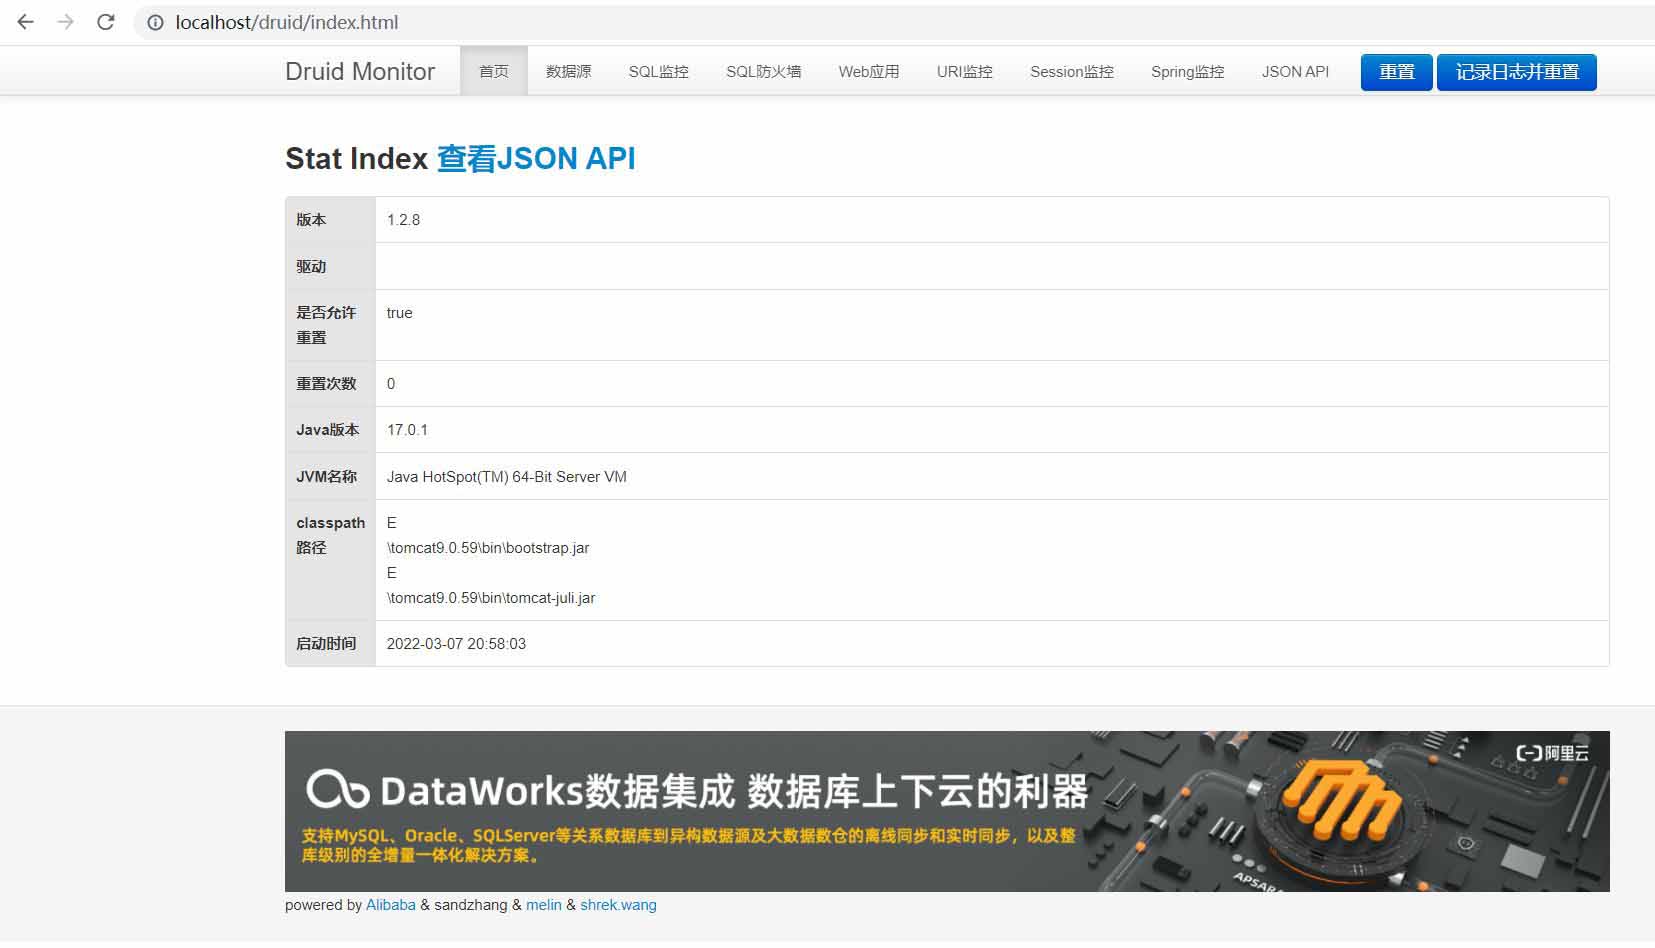
Task: Reload the page with refresh icon
Action: [x=106, y=22]
